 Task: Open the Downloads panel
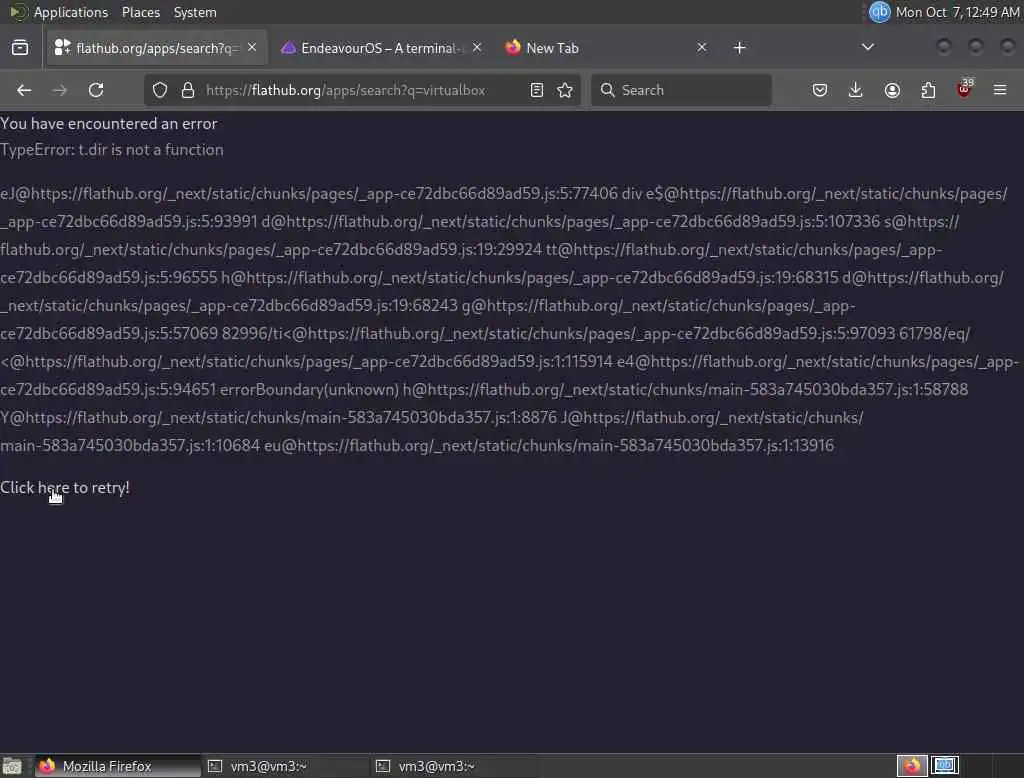coord(856,90)
